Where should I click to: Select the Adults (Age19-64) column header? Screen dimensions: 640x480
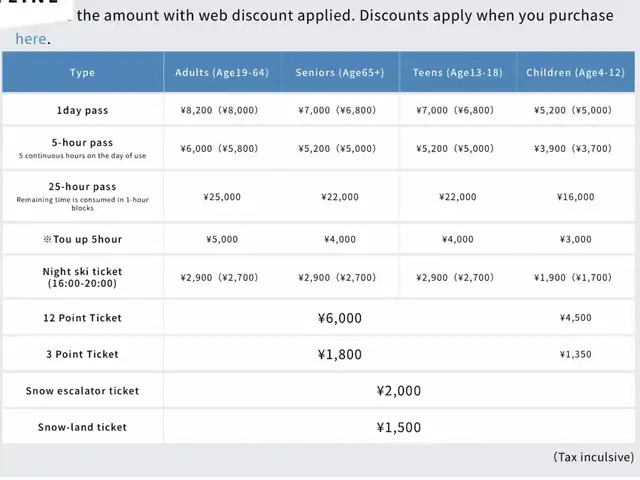[x=222, y=73]
